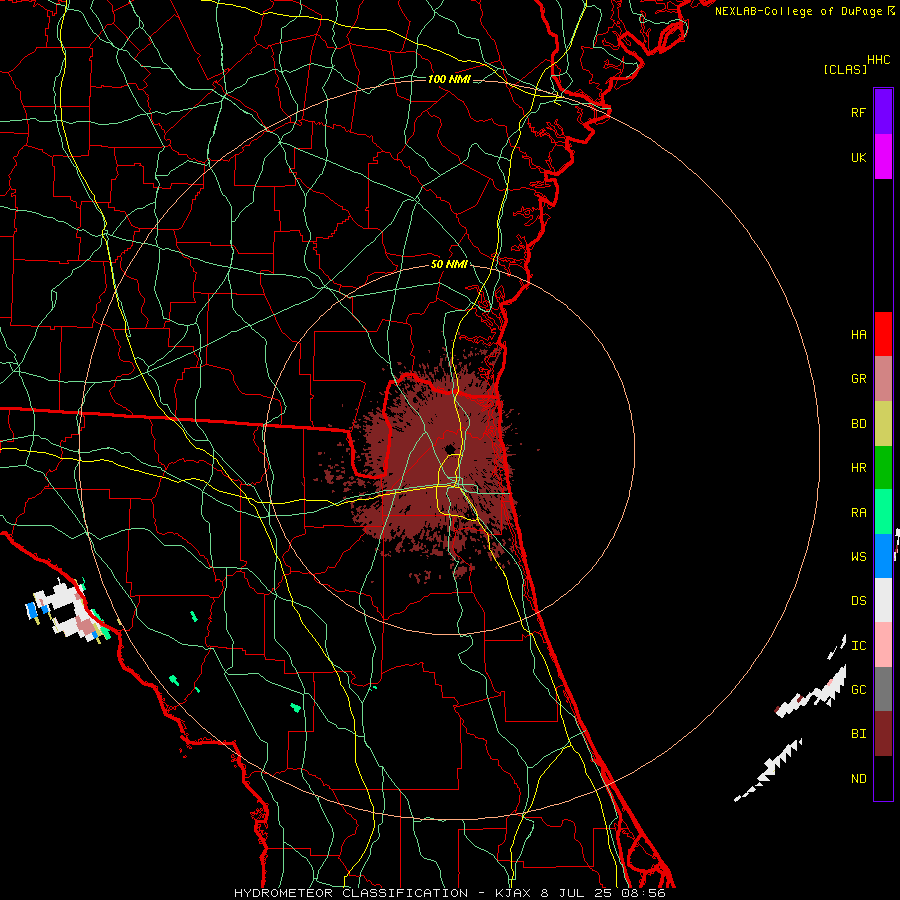Click the "HYDROMETEOR CLASSIFICATION" caption text

click(351, 893)
